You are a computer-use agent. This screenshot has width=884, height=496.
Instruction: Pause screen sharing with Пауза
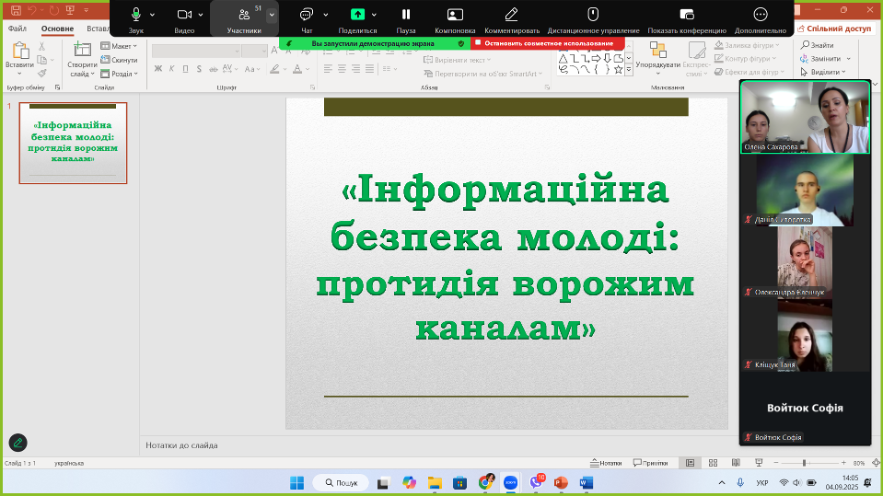(x=406, y=15)
